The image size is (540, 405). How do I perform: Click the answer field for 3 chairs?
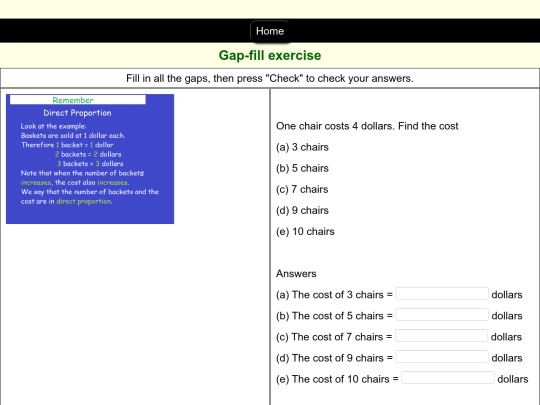442,293
